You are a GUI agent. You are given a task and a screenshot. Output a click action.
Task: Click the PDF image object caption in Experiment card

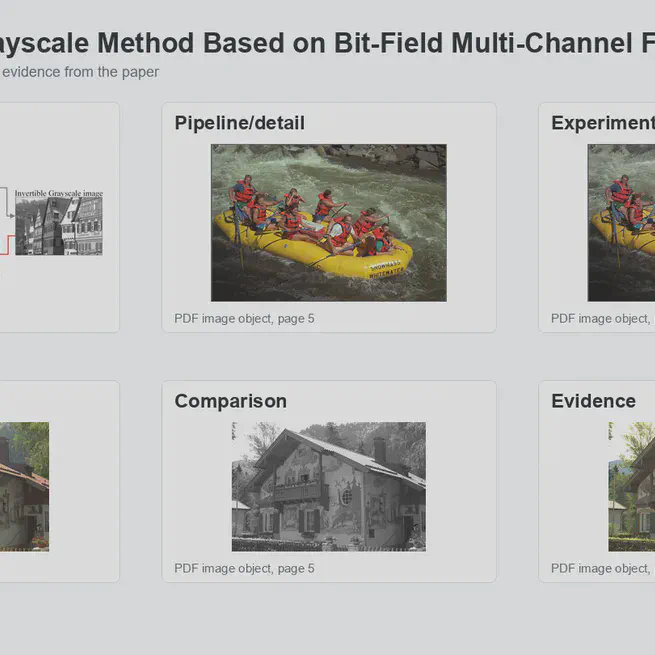pyautogui.click(x=603, y=319)
